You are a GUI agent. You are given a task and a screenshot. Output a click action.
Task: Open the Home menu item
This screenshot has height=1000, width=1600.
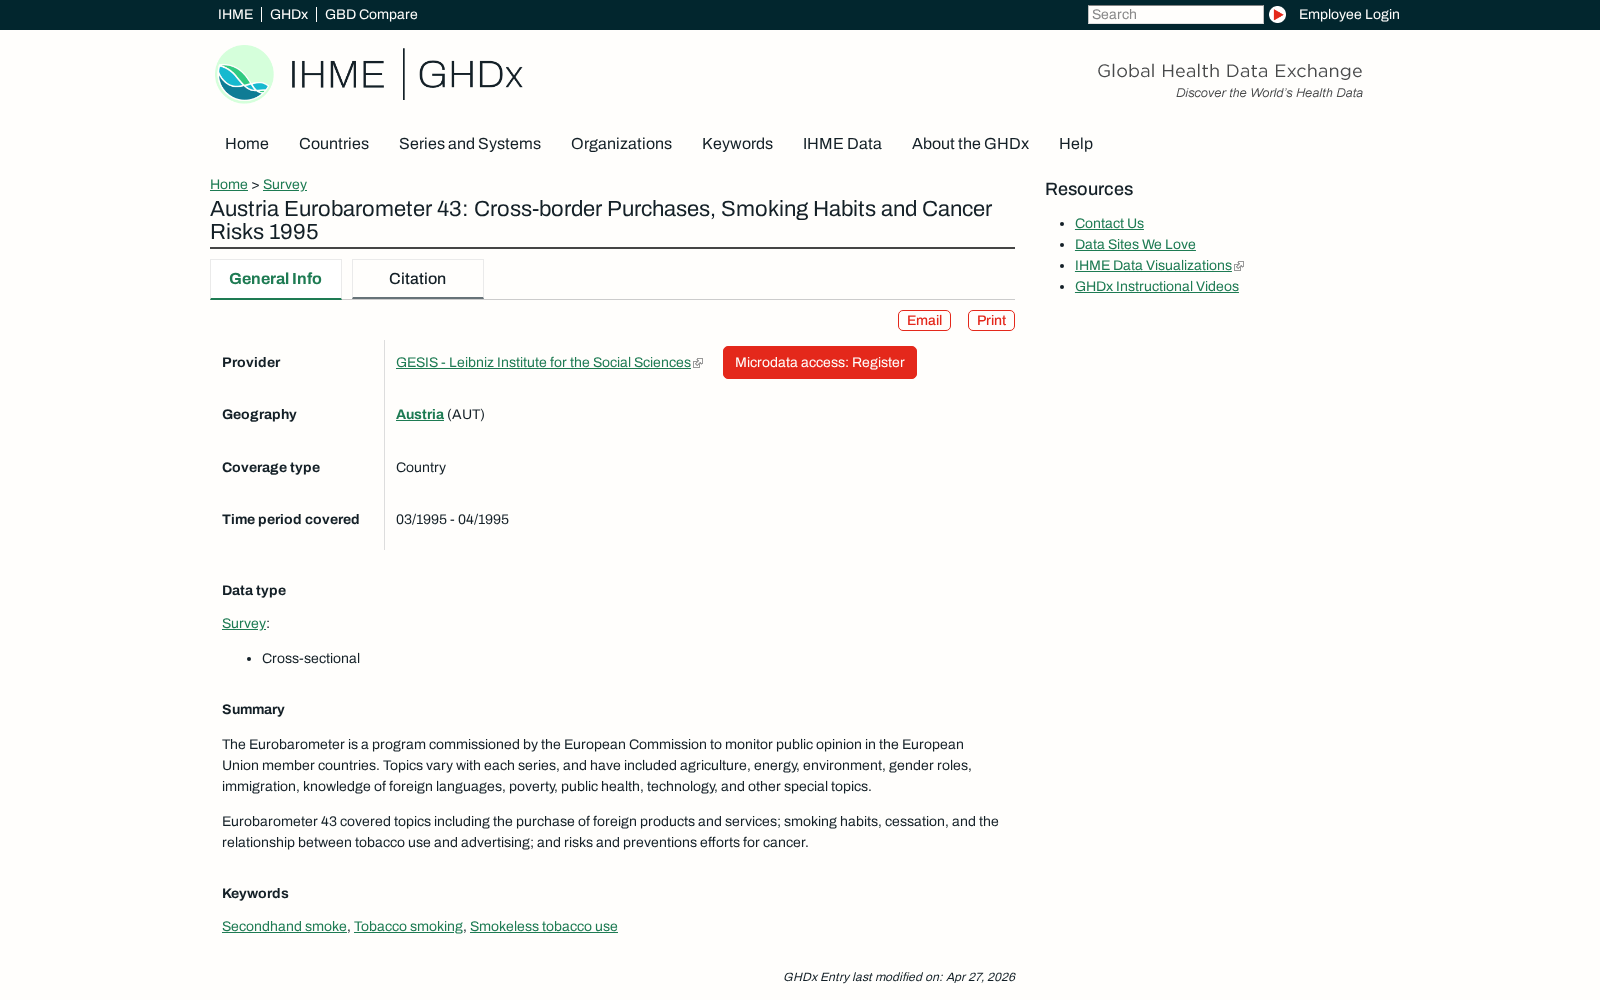point(247,144)
